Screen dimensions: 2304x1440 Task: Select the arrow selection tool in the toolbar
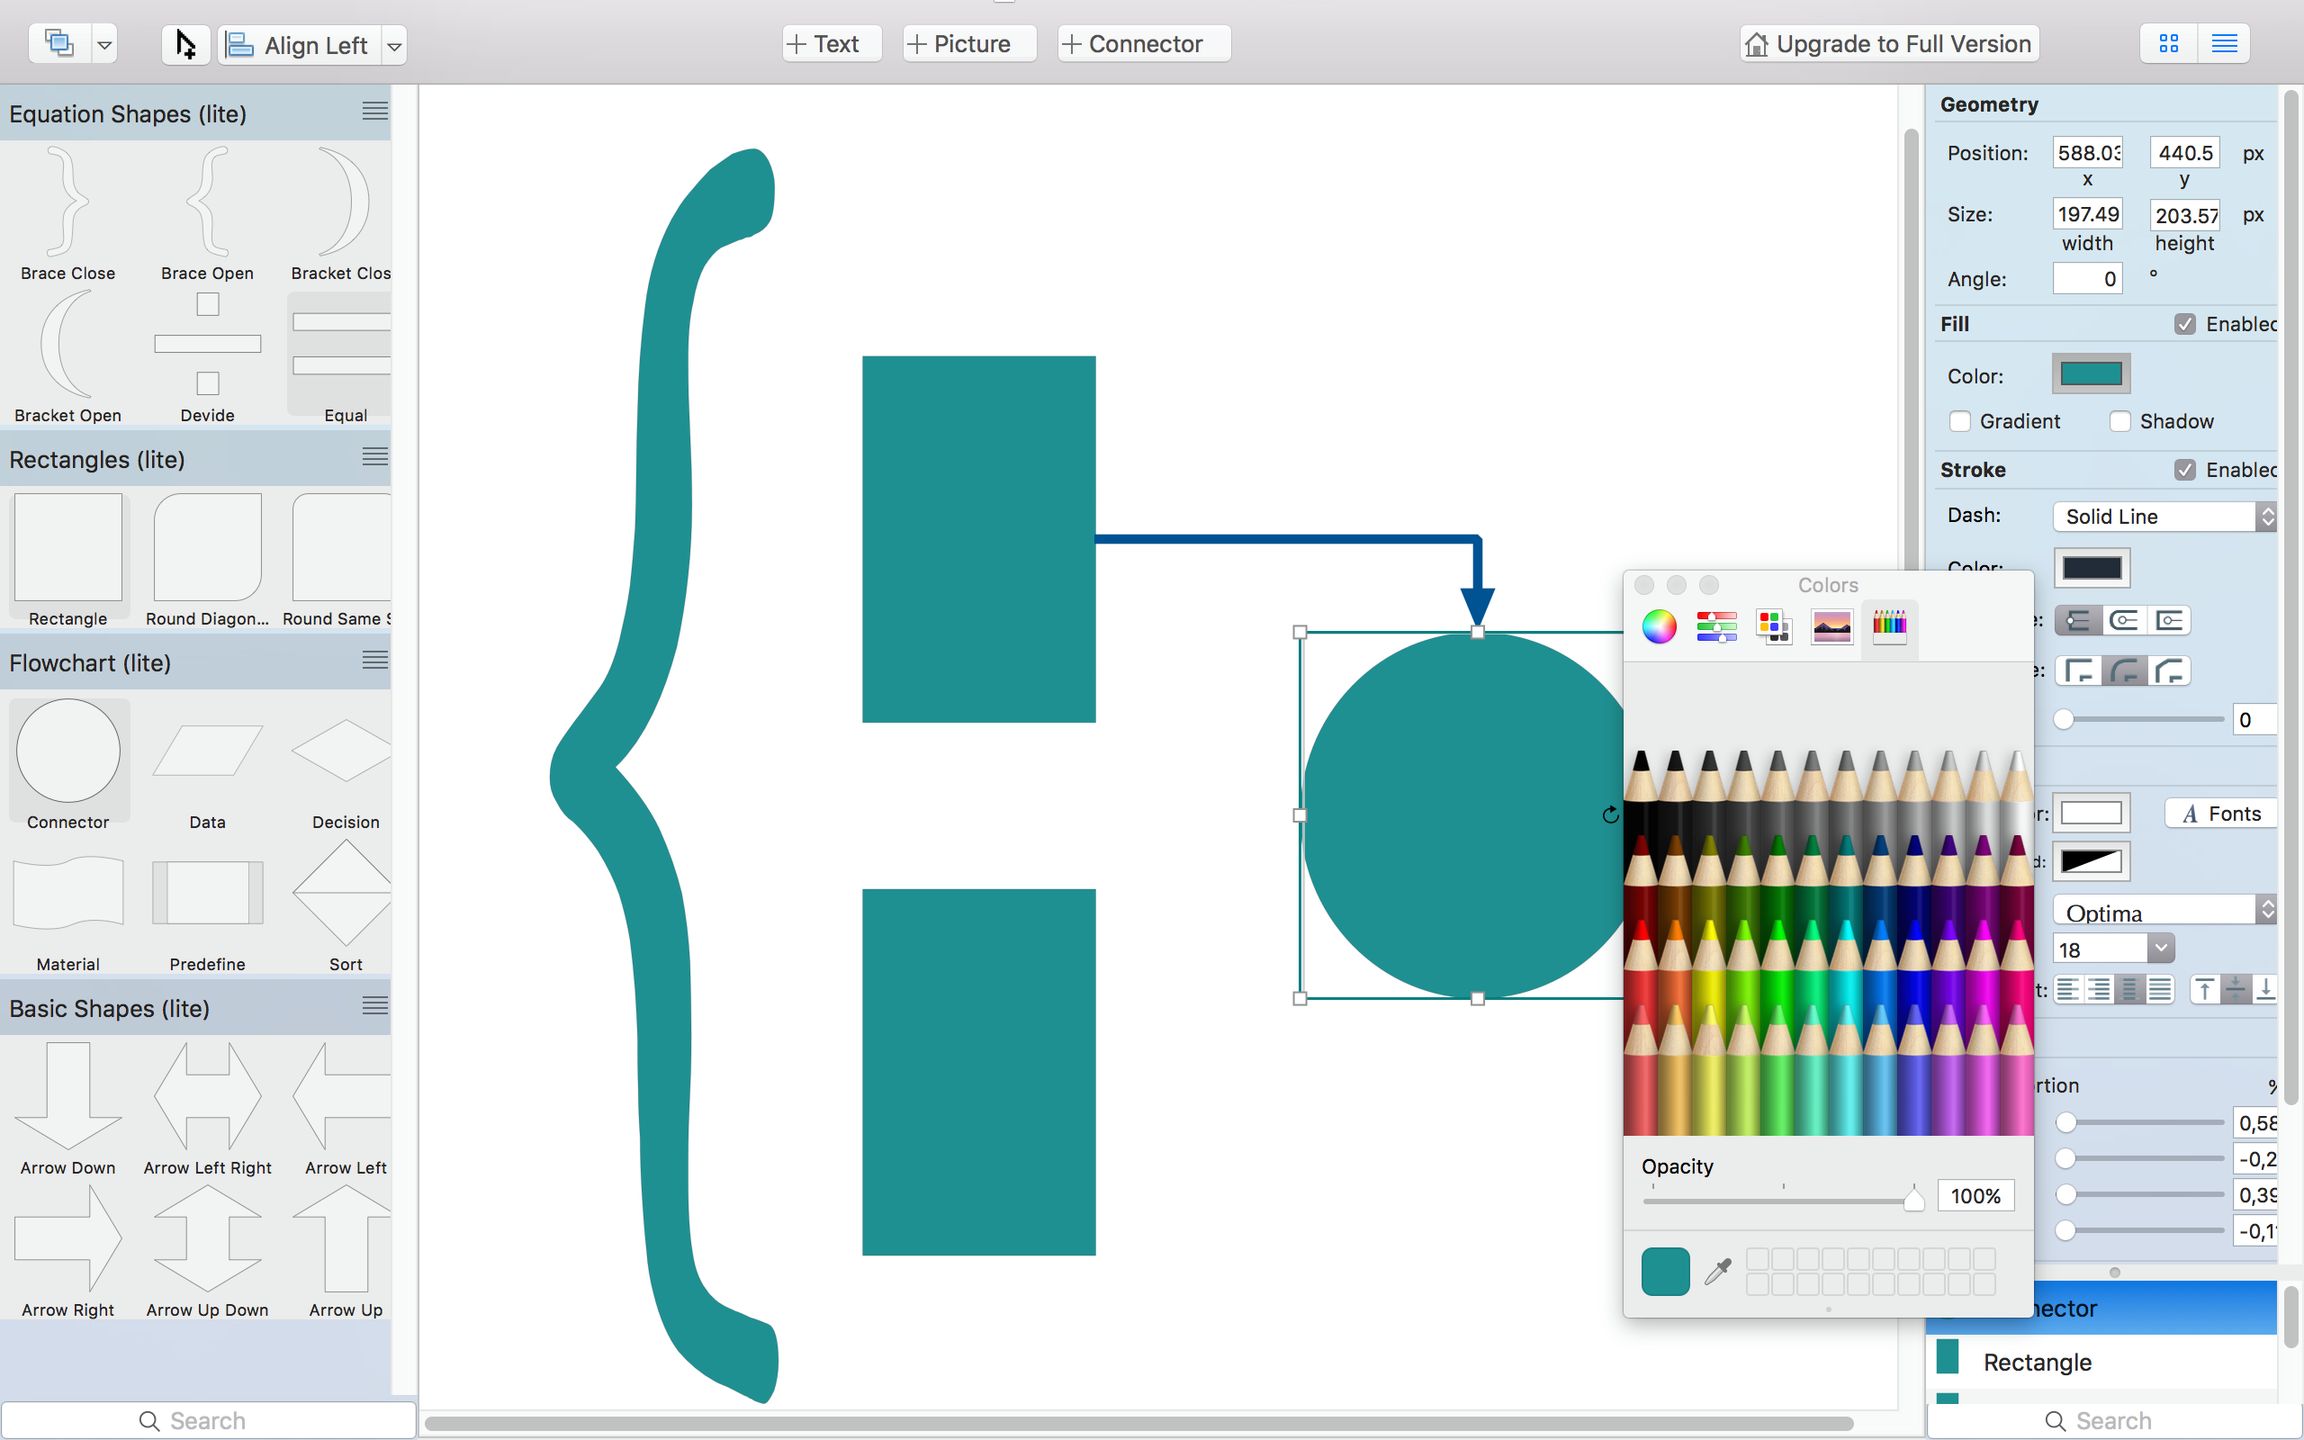coord(184,44)
